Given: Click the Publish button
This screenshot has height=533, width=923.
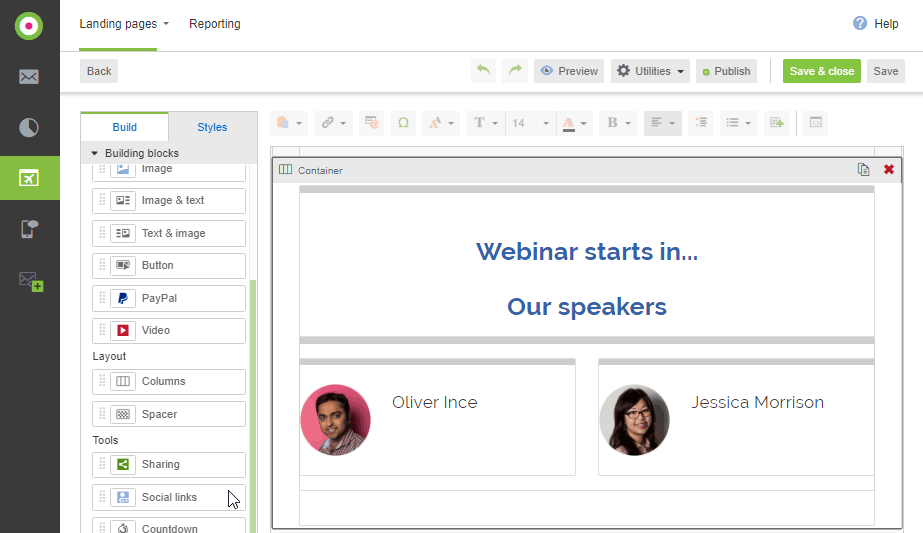Looking at the screenshot, I should click(x=726, y=71).
